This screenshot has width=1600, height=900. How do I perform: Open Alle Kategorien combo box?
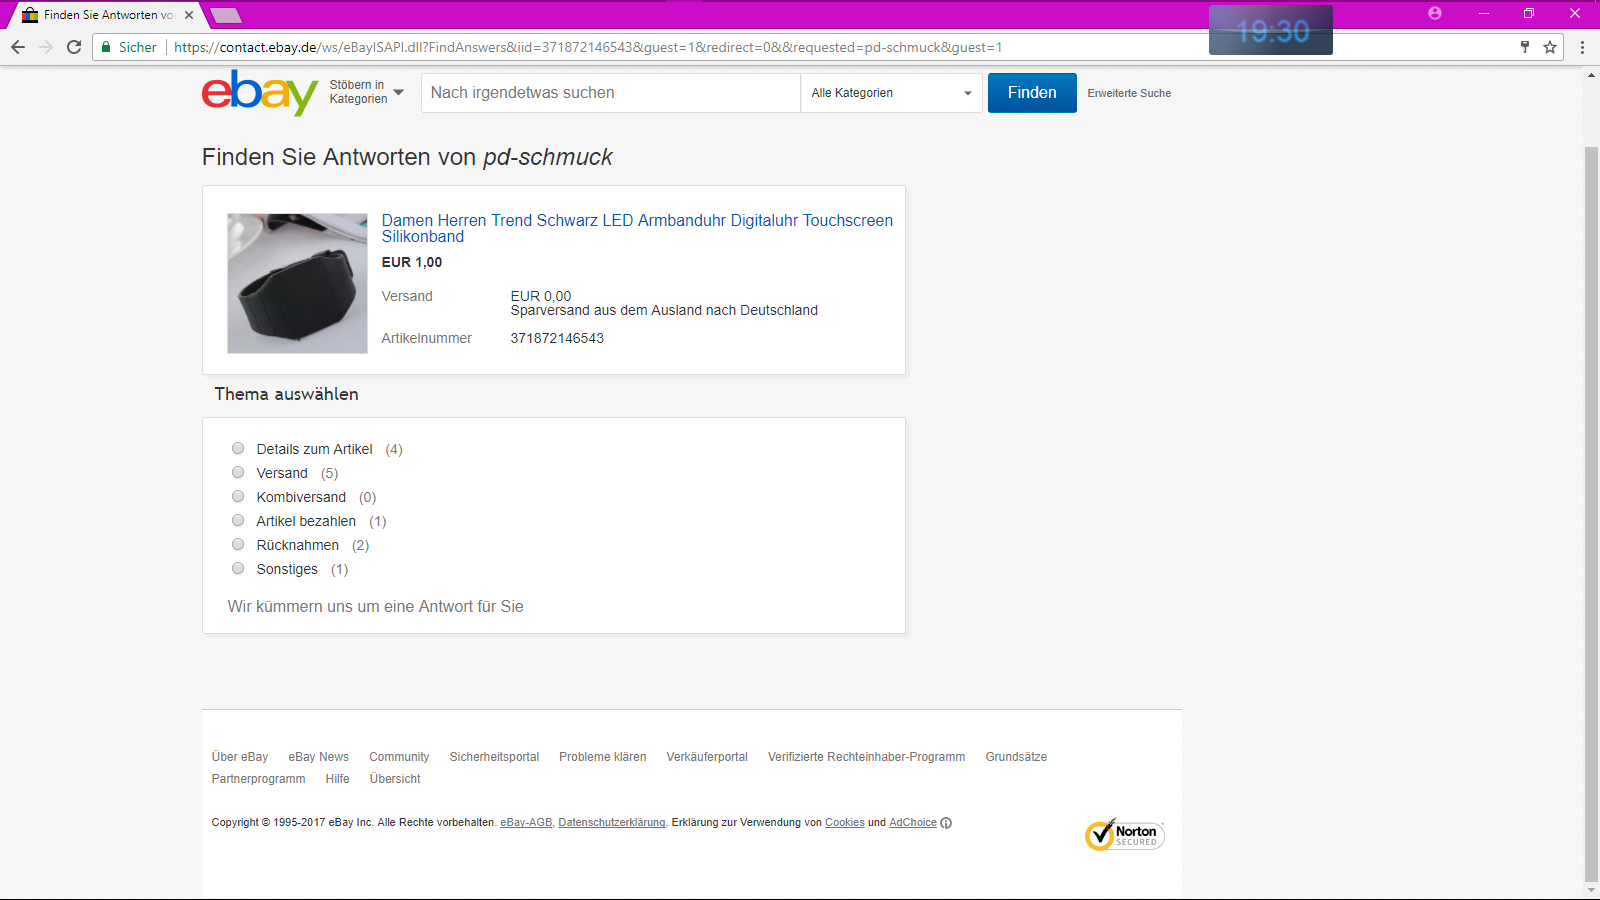pyautogui.click(x=891, y=93)
